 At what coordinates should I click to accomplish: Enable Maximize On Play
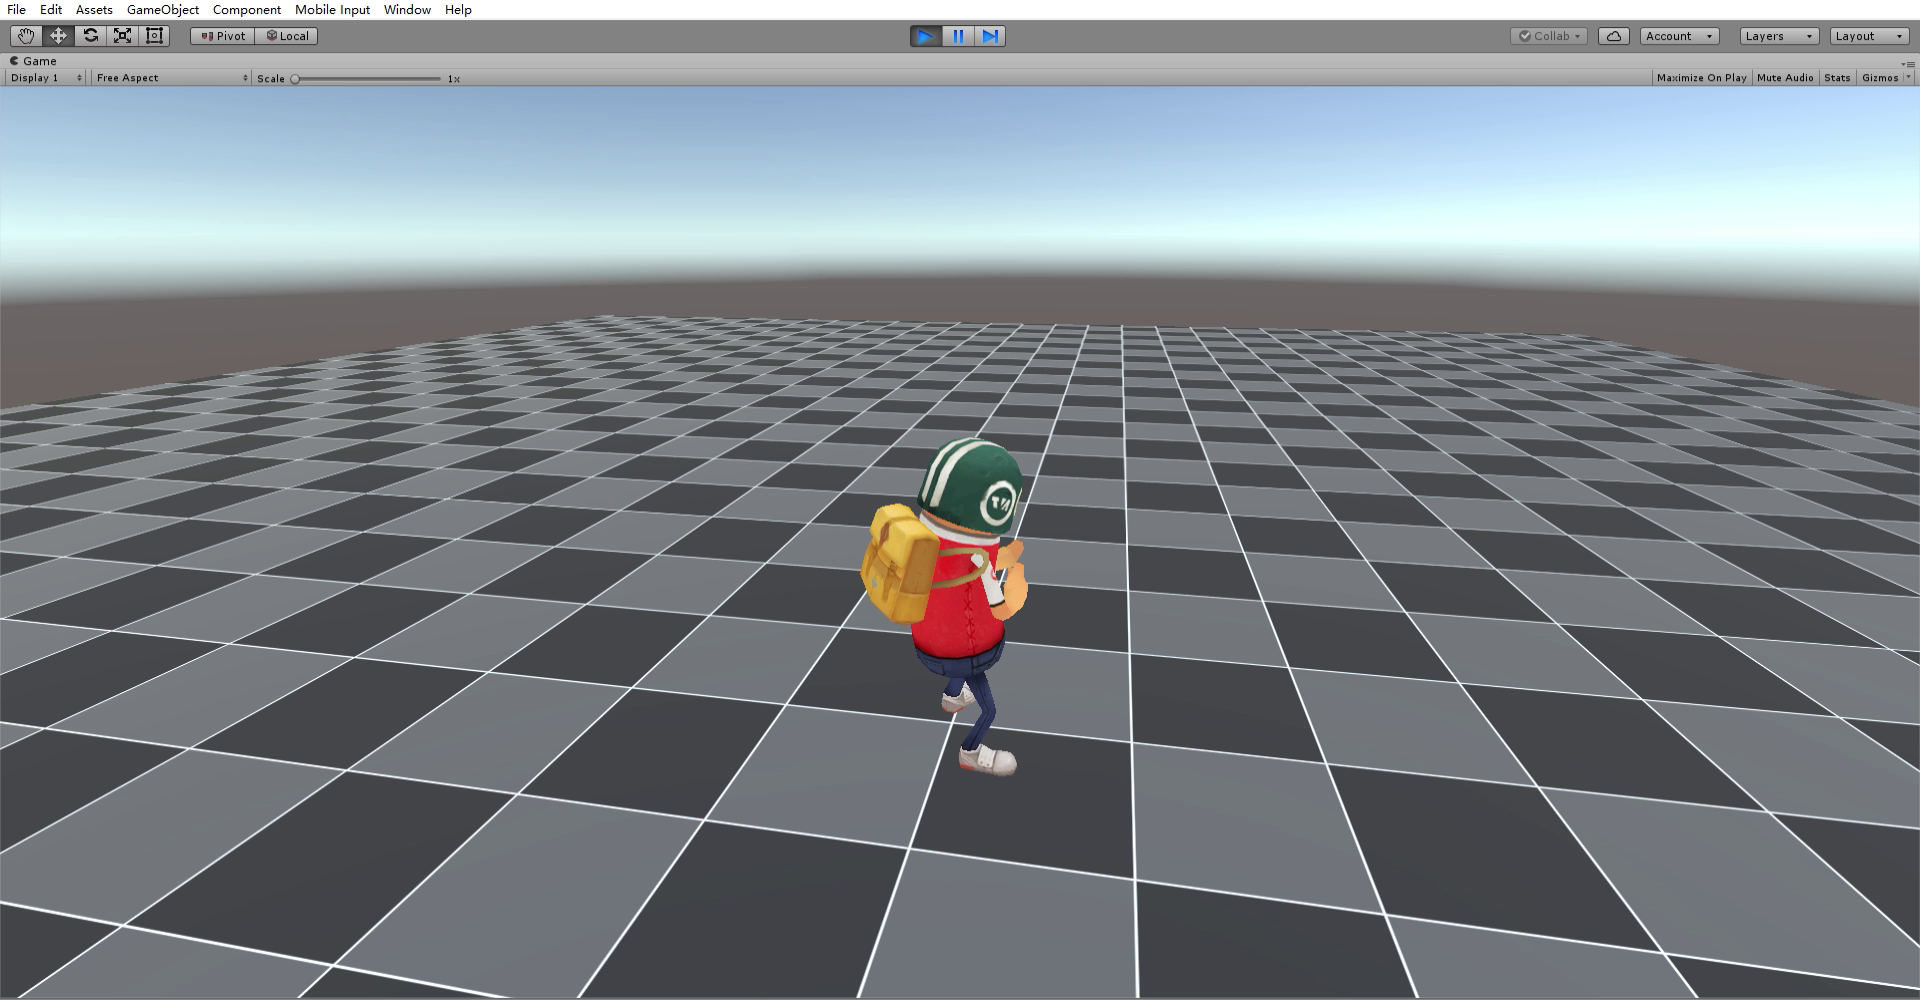1701,78
